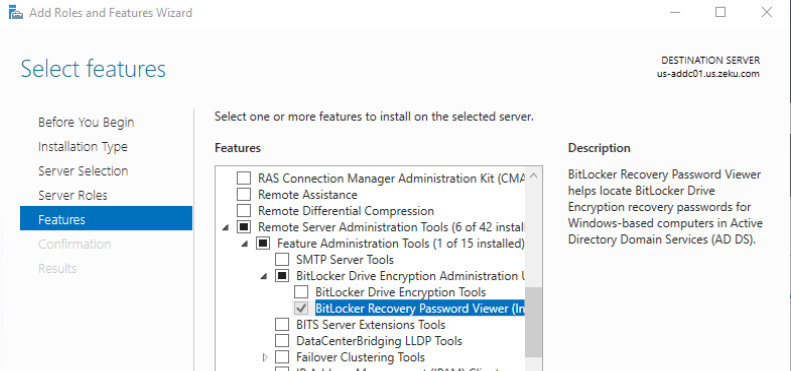
Task: Check the RAS Connection Manager Administration Kit box
Action: [244, 178]
